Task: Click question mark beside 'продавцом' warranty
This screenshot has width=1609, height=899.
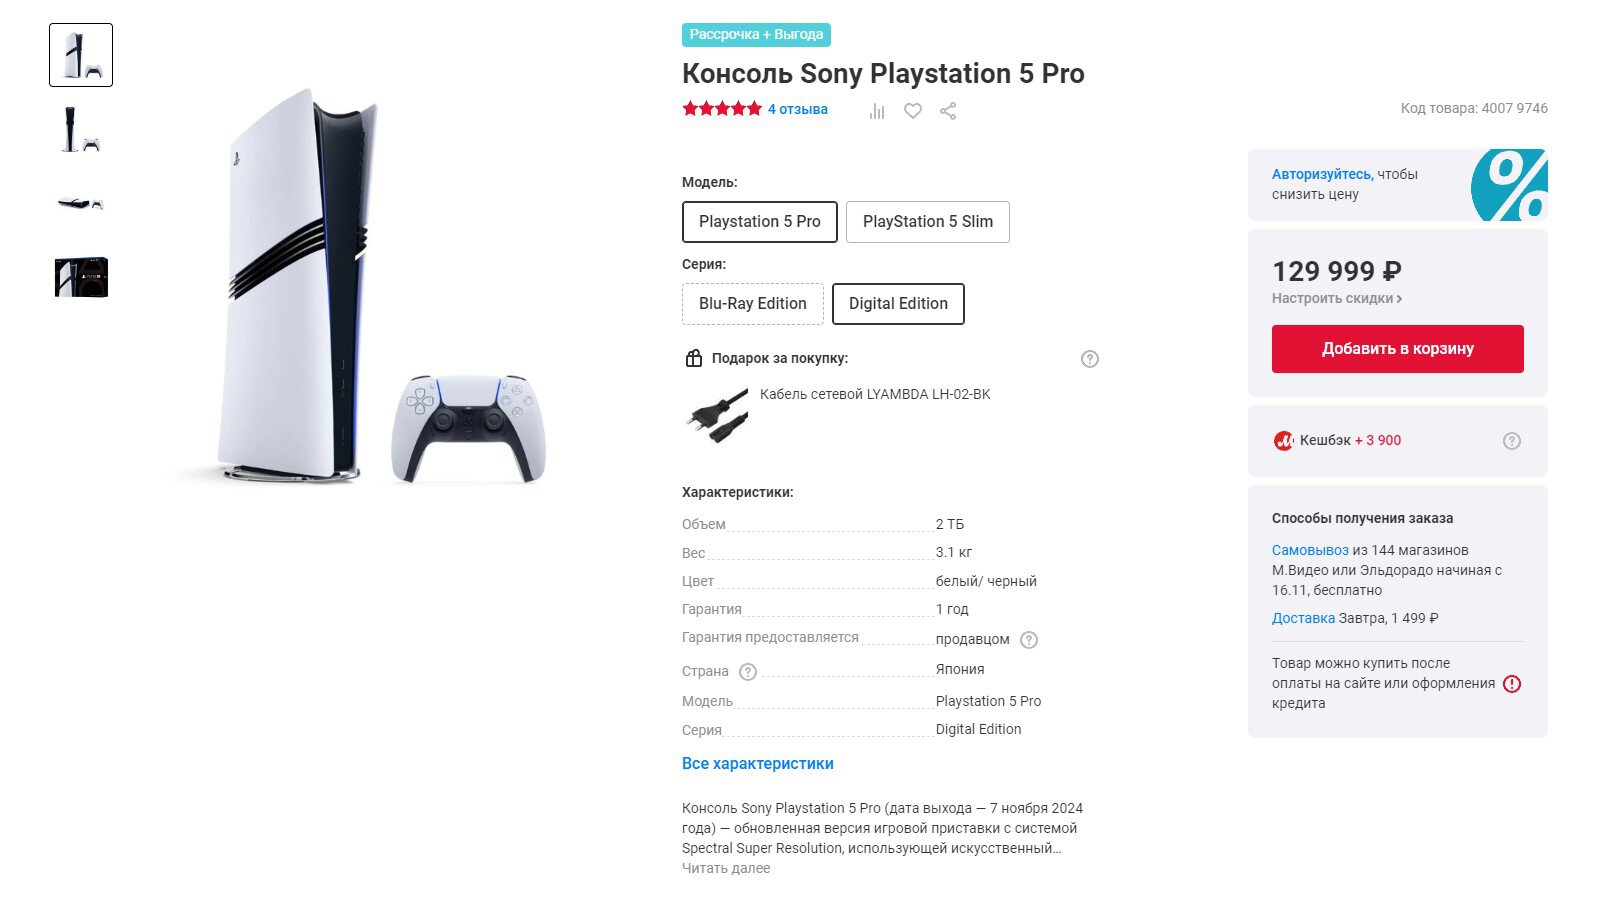Action: [x=1029, y=640]
